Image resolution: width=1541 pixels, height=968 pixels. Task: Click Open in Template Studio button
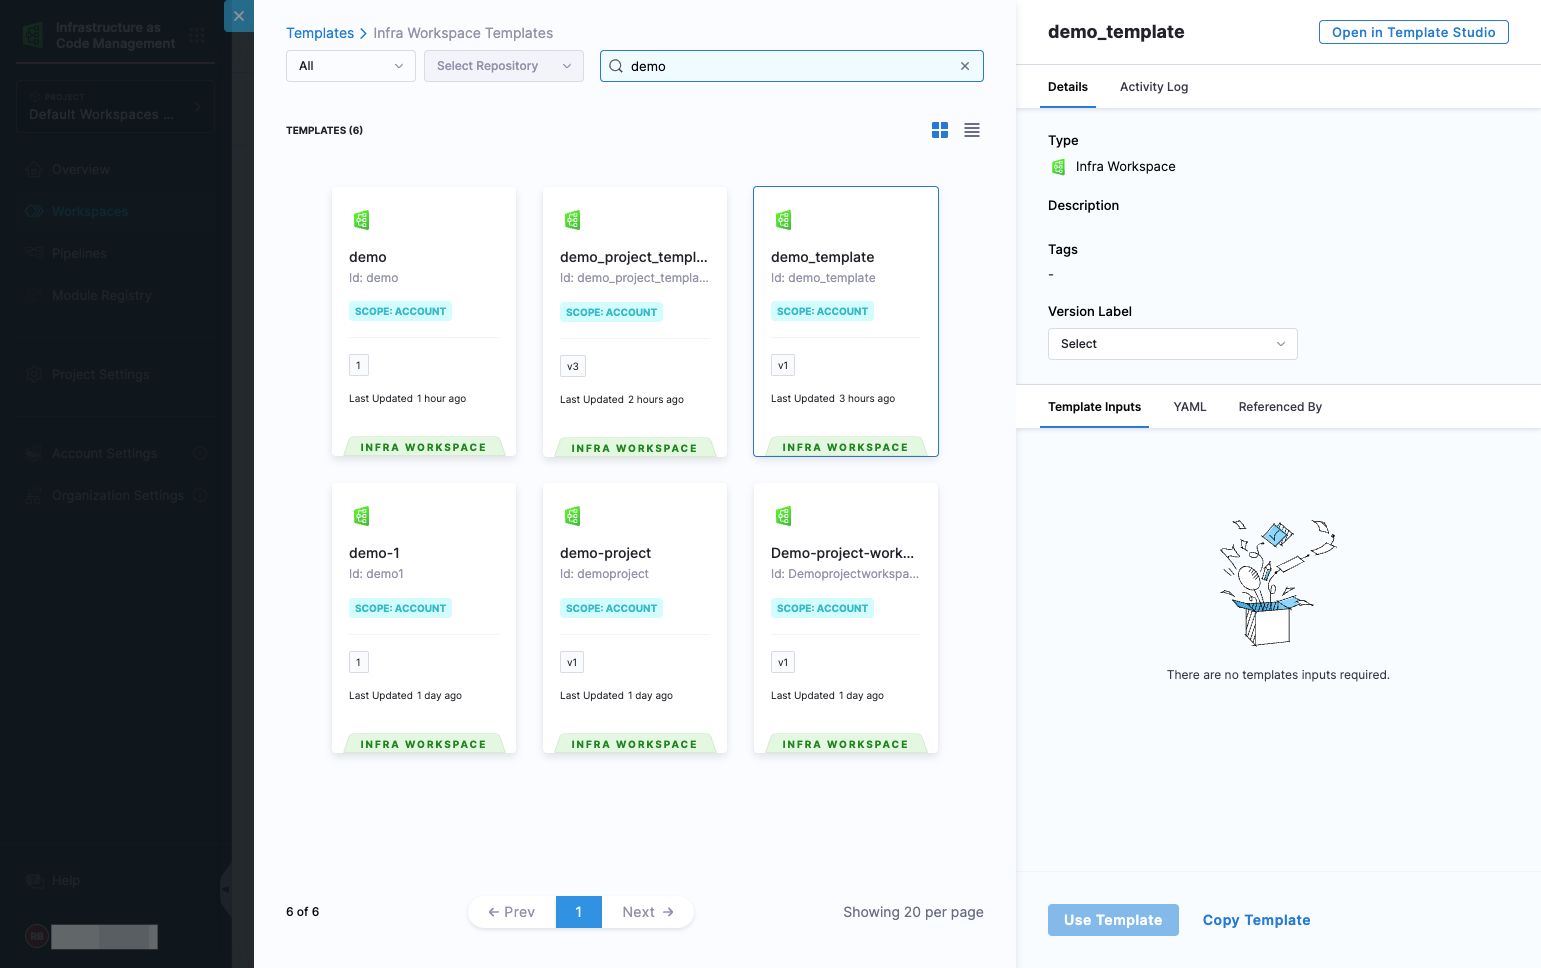coord(1414,32)
